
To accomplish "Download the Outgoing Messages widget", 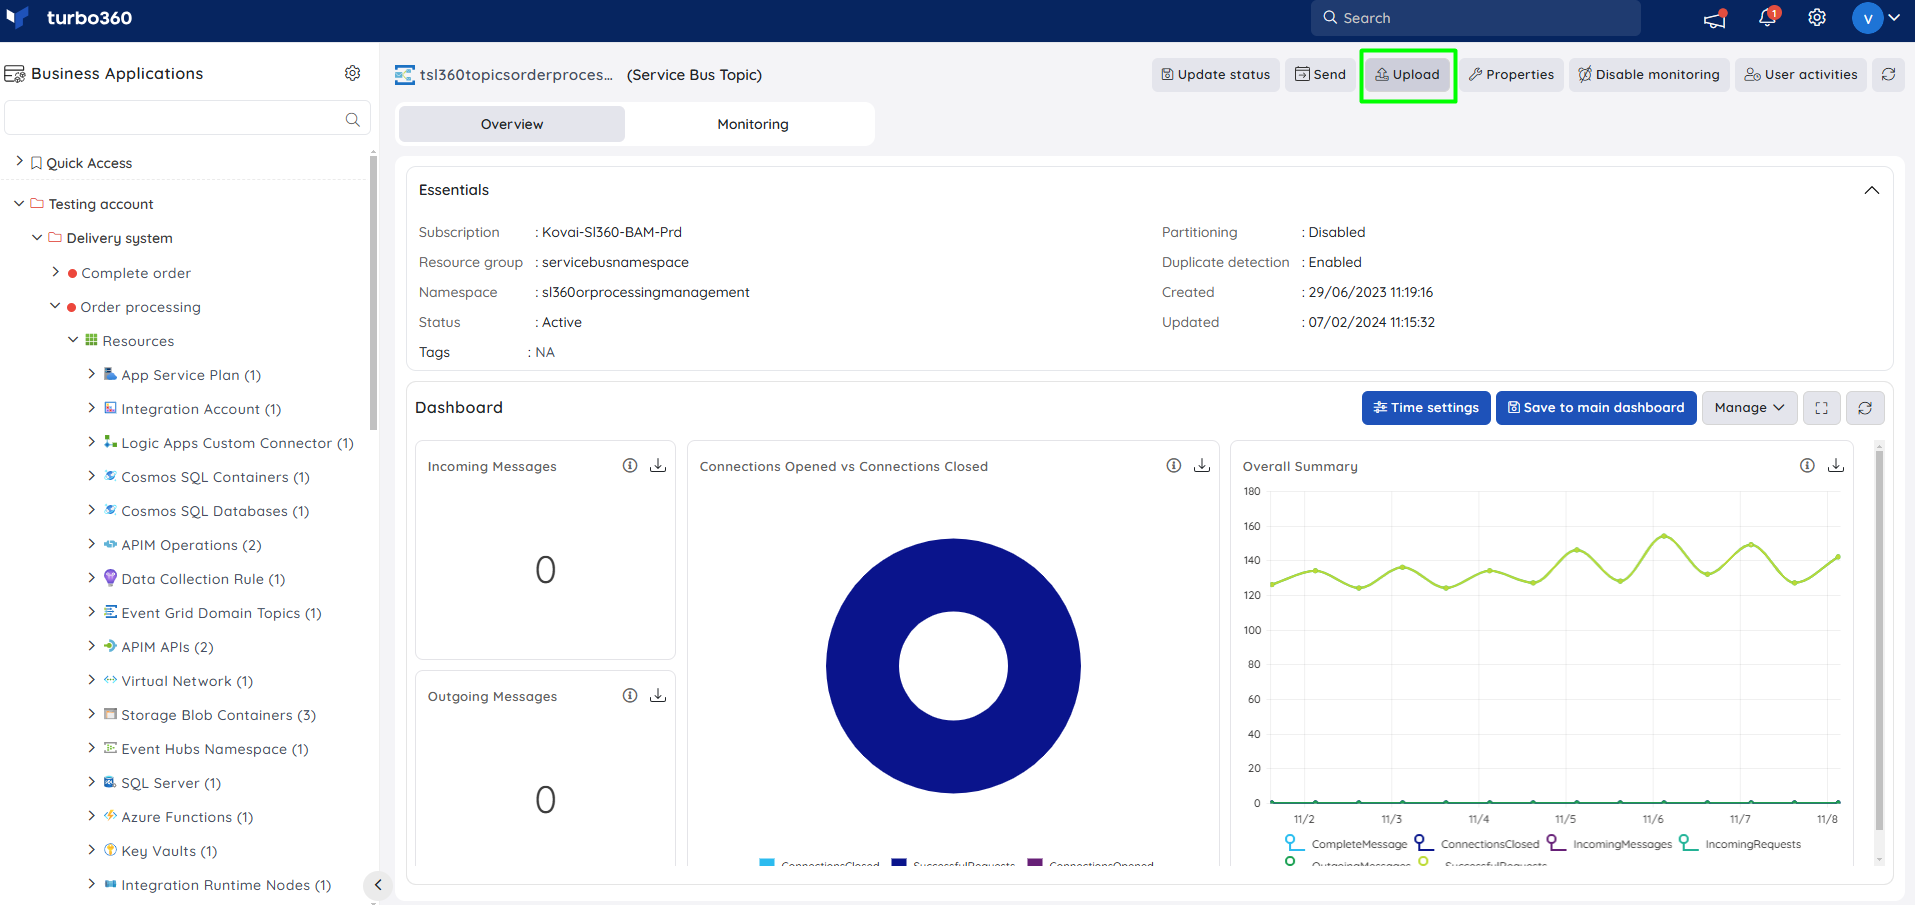I will pos(658,695).
